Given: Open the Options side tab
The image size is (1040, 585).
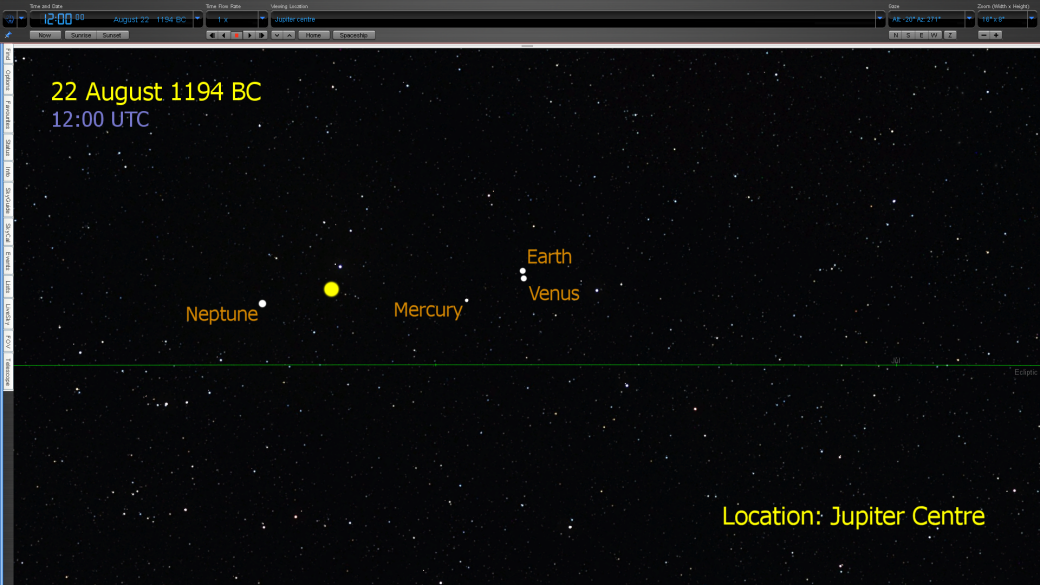Looking at the screenshot, I should coord(8,80).
